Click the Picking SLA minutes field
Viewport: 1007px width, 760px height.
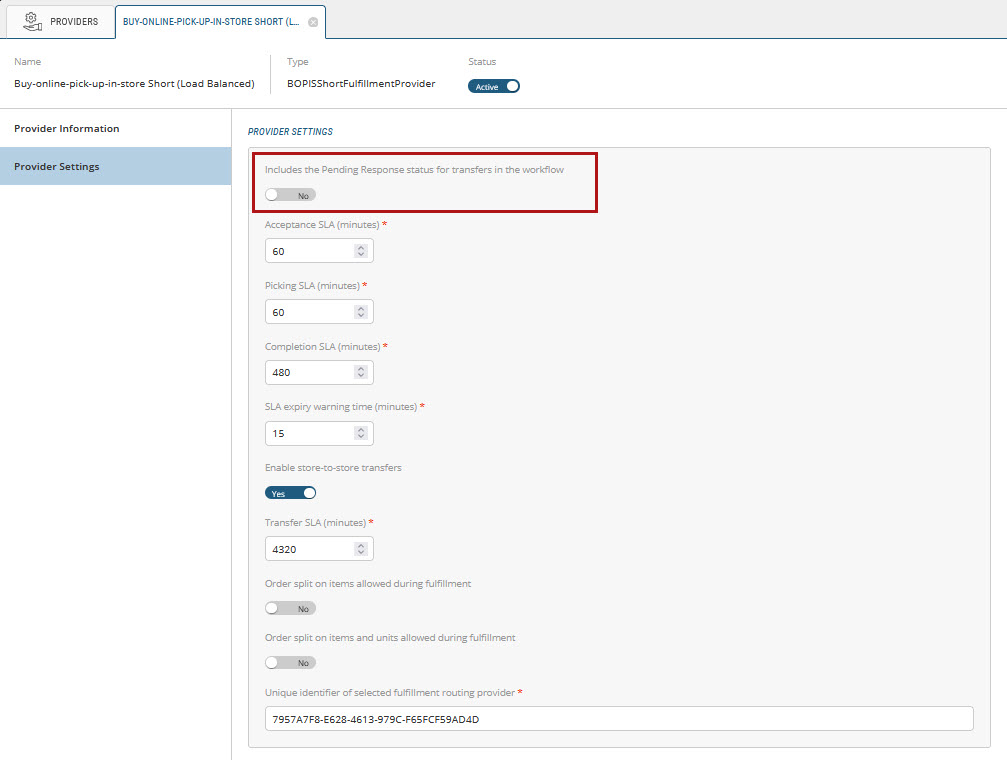point(319,312)
